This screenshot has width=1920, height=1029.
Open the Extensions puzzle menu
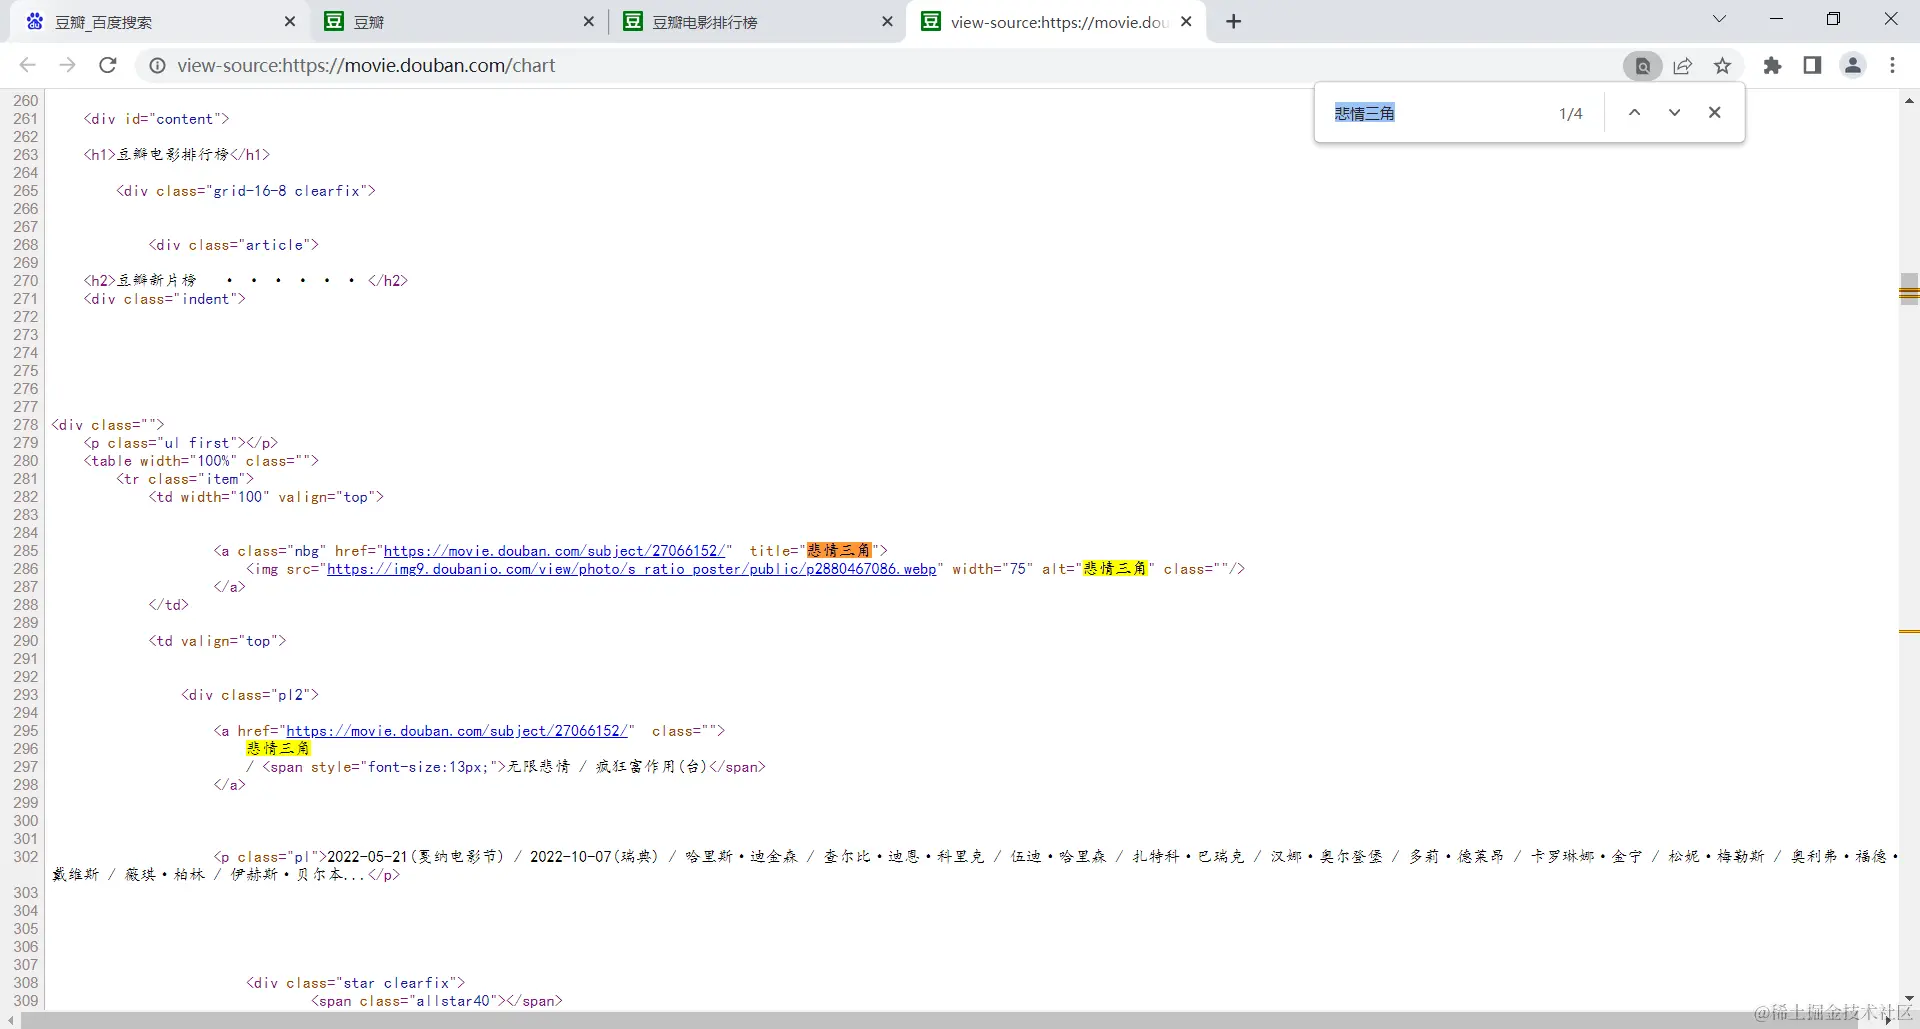(1772, 66)
